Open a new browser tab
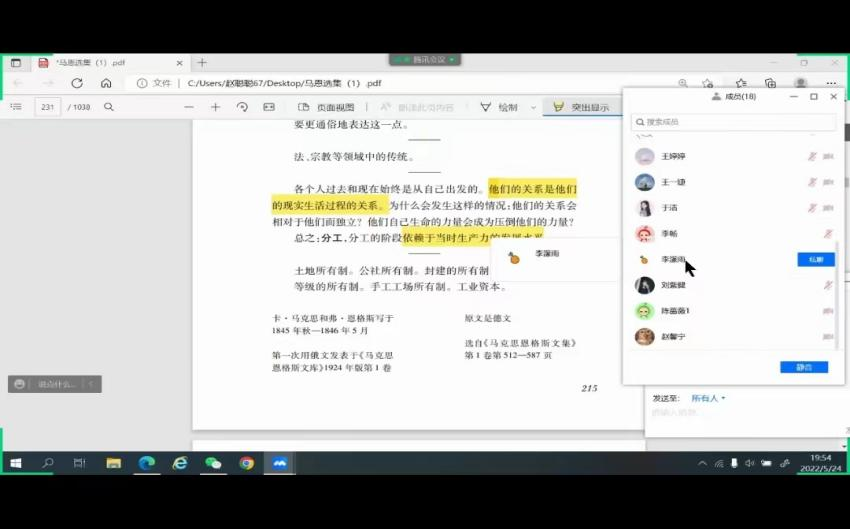This screenshot has width=850, height=529. click(202, 62)
